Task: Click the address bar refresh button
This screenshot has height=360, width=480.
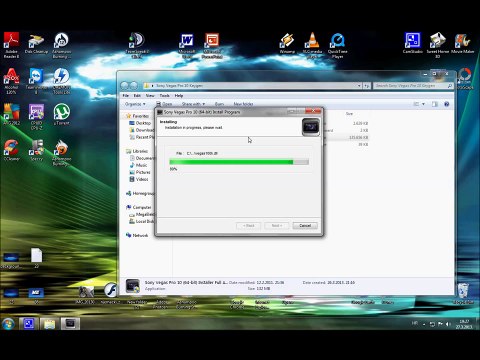Action: tap(367, 86)
